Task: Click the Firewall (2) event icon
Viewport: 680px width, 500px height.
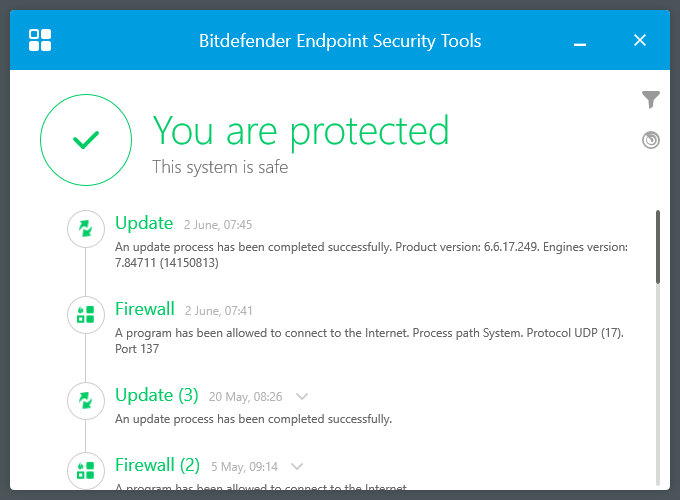Action: [x=85, y=470]
